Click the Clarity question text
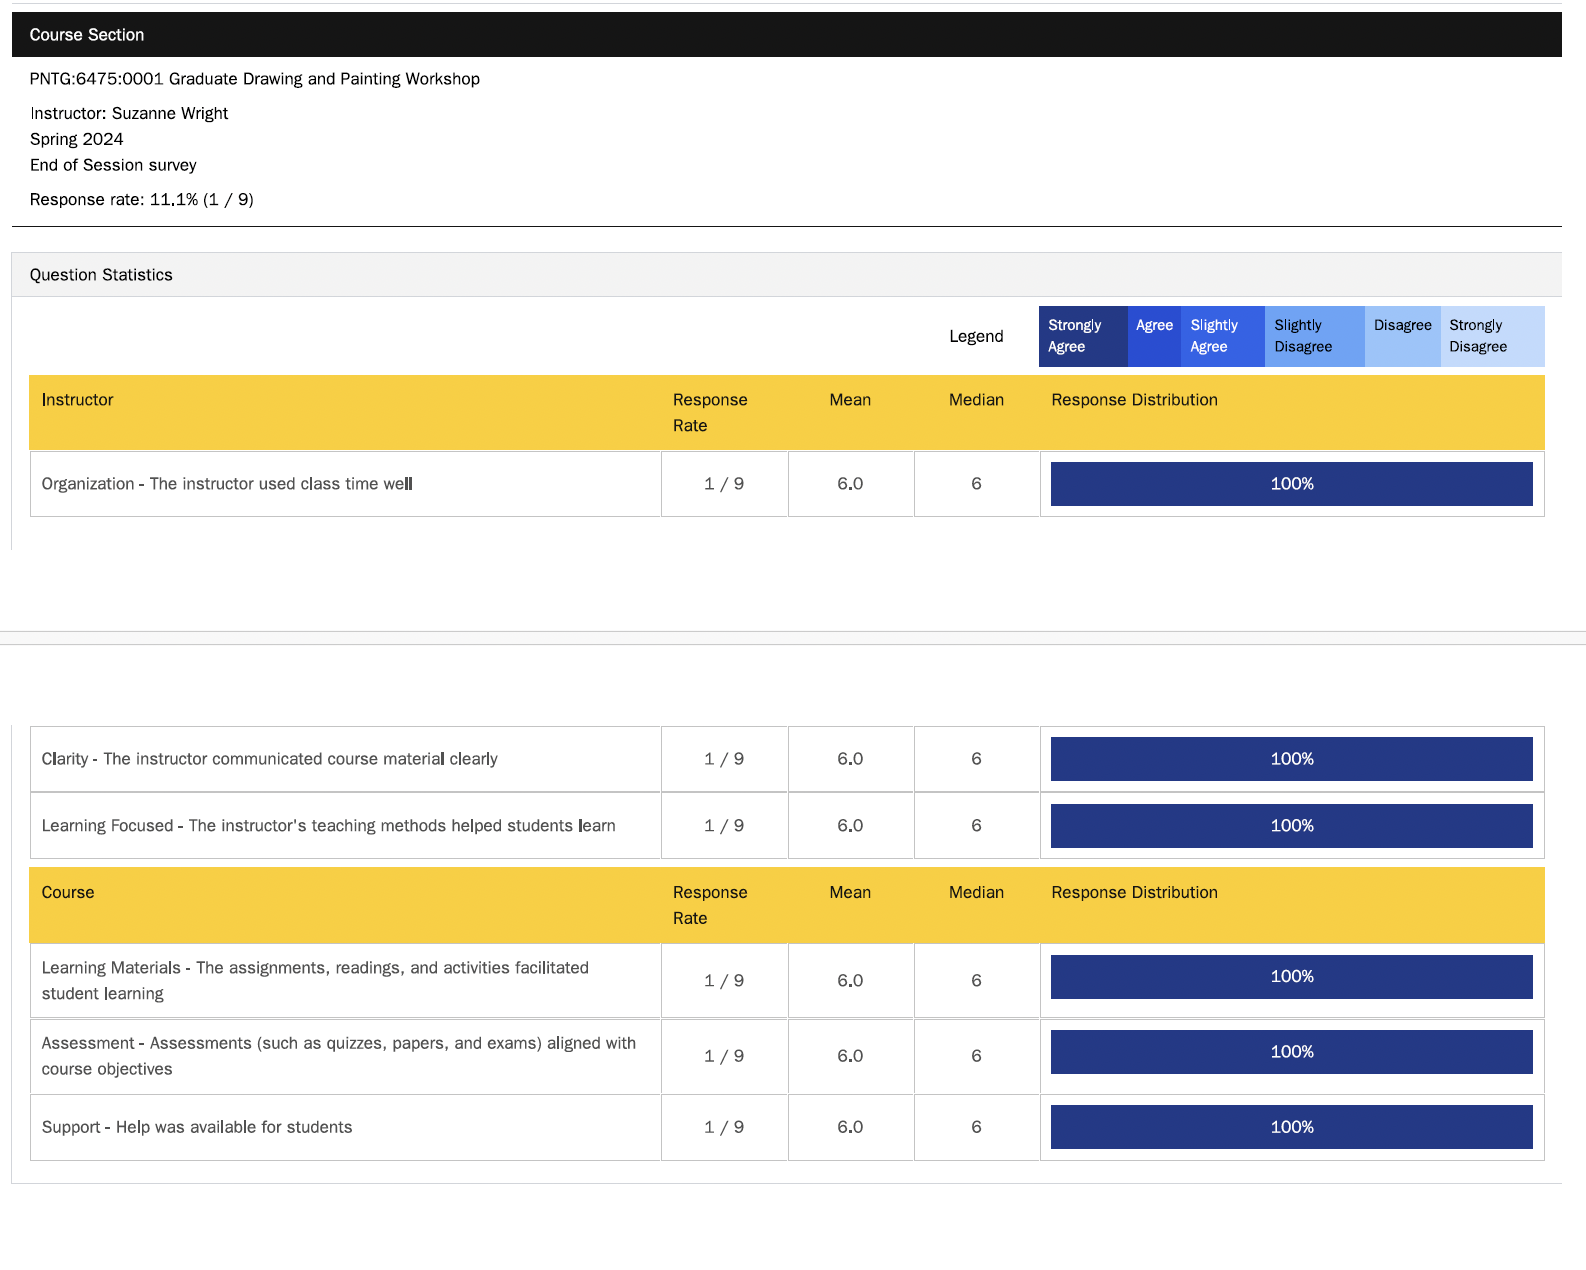 pyautogui.click(x=270, y=759)
